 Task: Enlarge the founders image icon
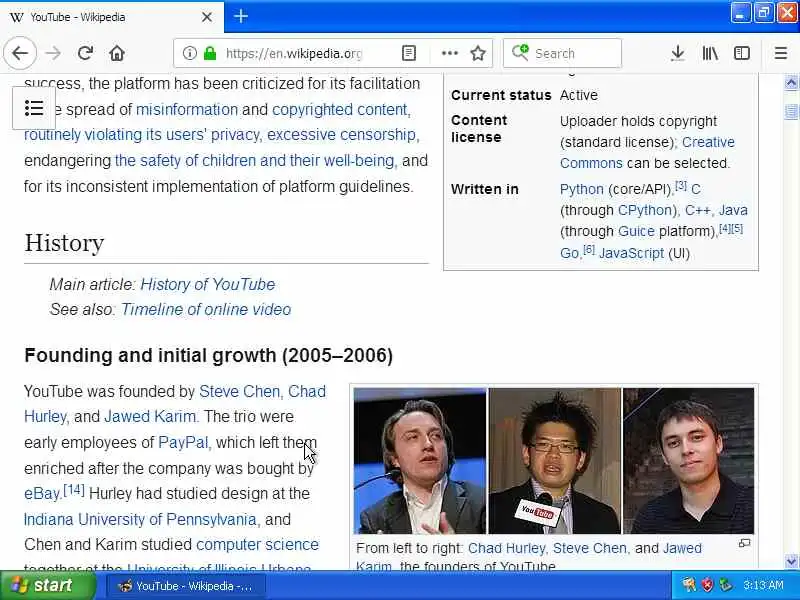tap(744, 543)
